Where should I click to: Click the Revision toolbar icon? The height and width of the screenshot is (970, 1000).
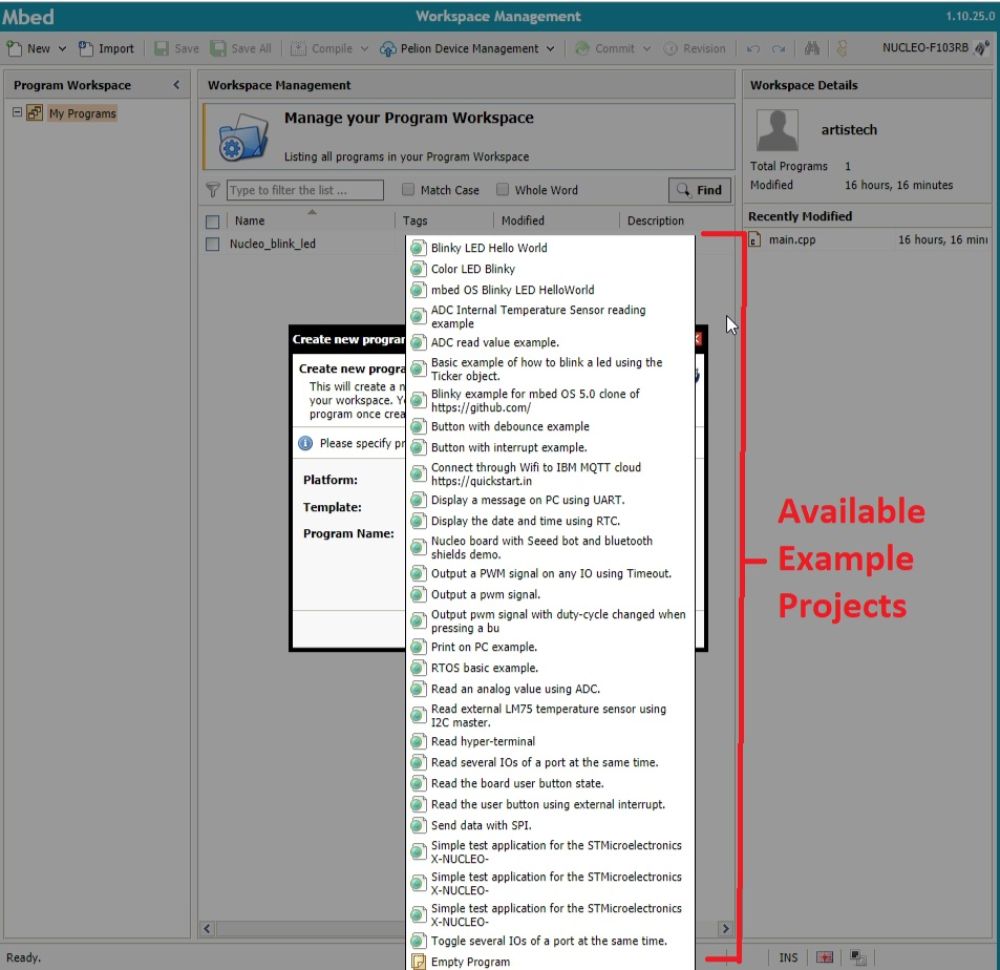click(670, 48)
